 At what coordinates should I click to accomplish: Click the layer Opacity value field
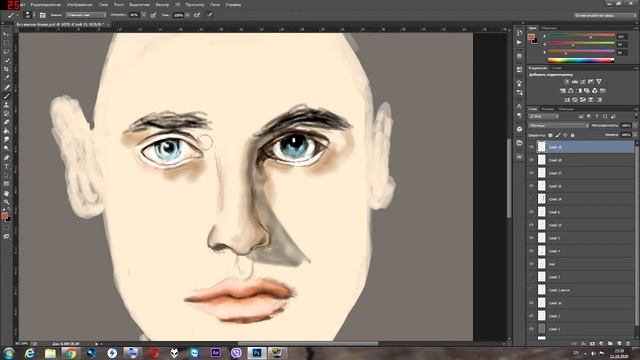click(x=625, y=126)
